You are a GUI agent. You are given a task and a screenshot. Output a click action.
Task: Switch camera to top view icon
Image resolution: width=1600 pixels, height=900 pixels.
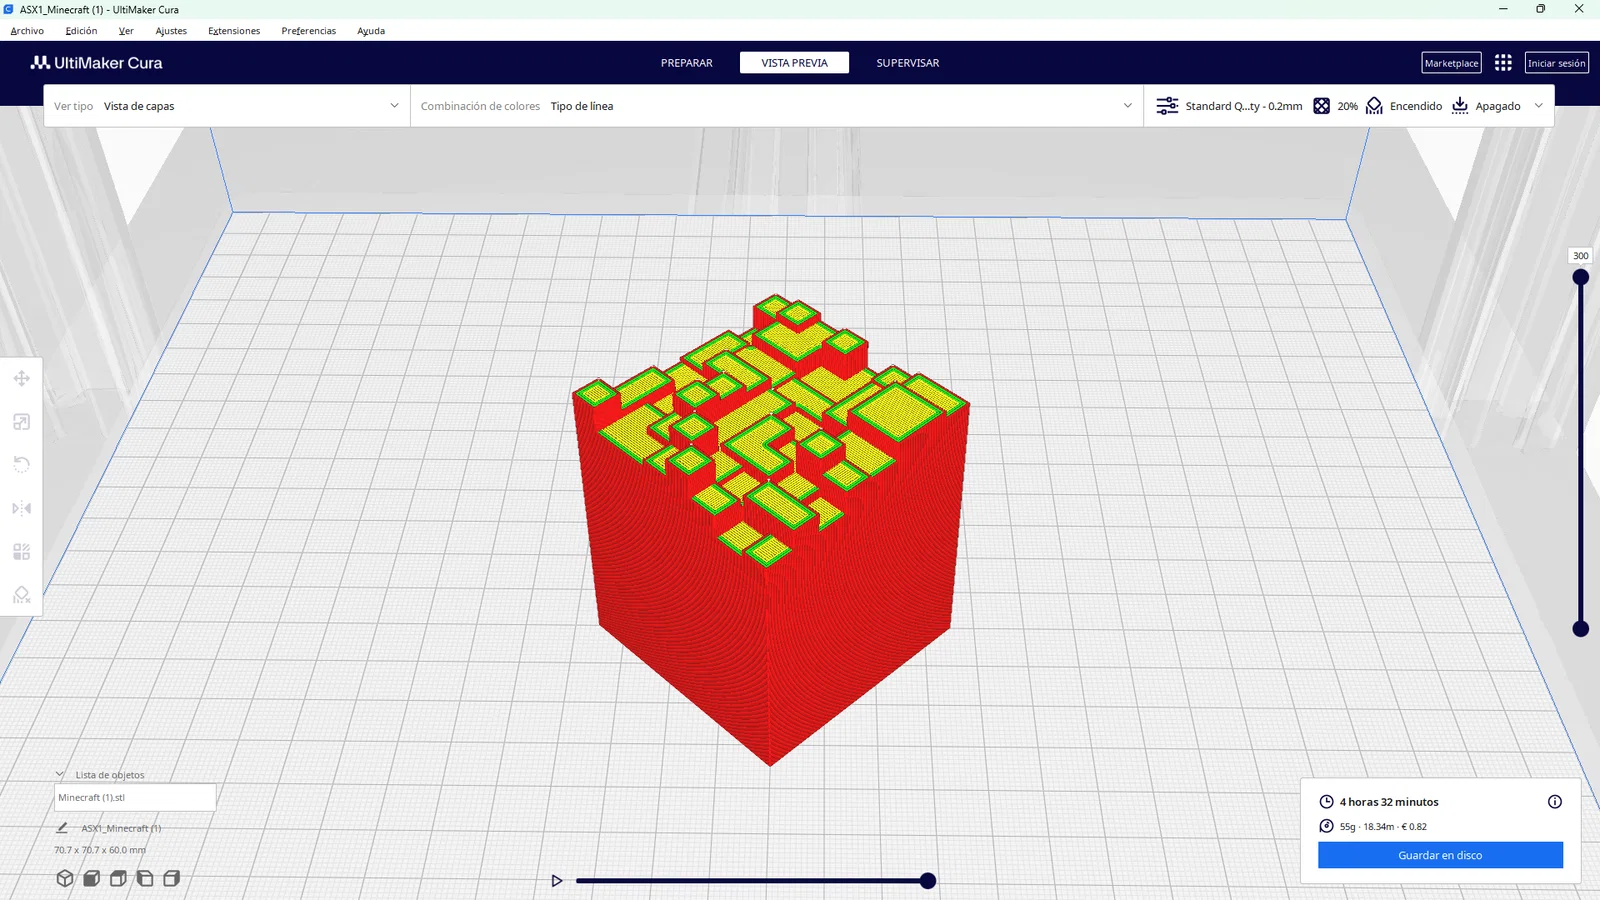tap(118, 878)
